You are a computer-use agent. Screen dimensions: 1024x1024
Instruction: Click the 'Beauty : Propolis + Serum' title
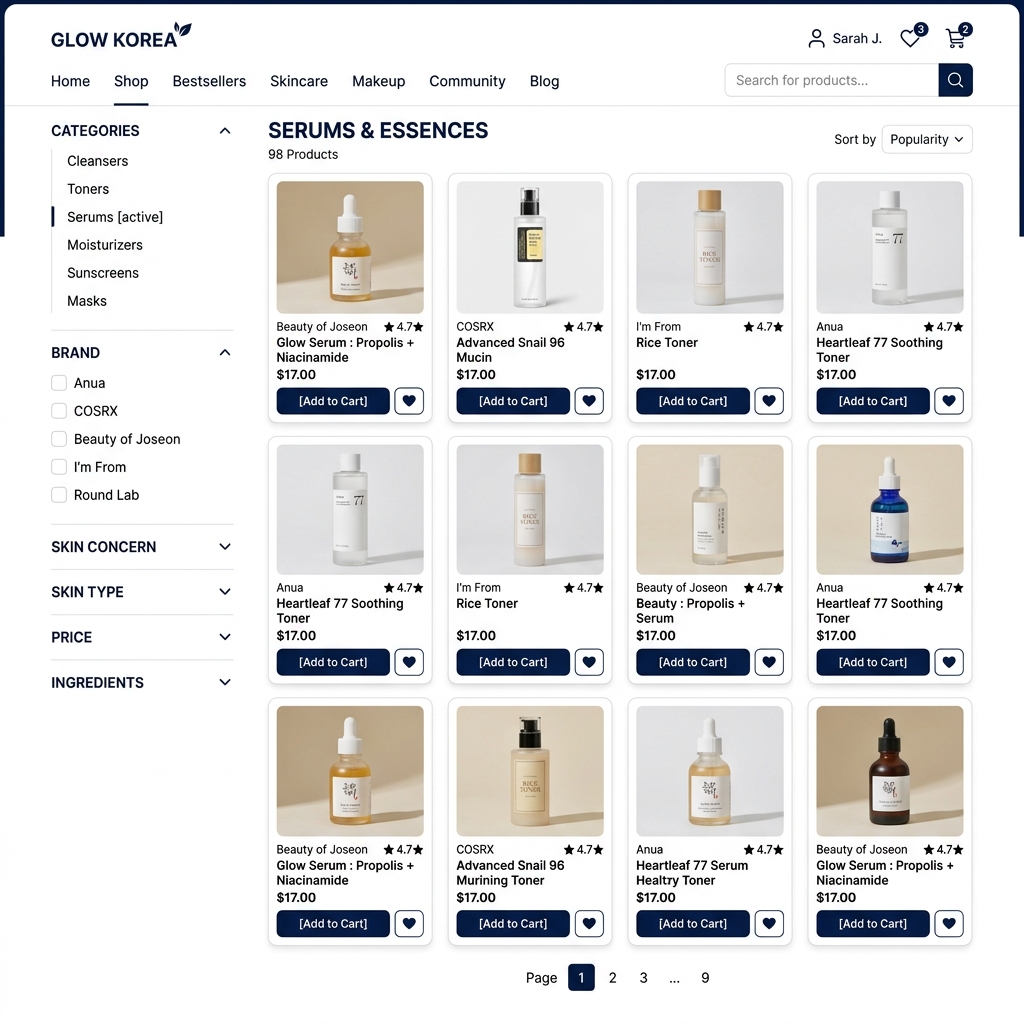(x=690, y=611)
